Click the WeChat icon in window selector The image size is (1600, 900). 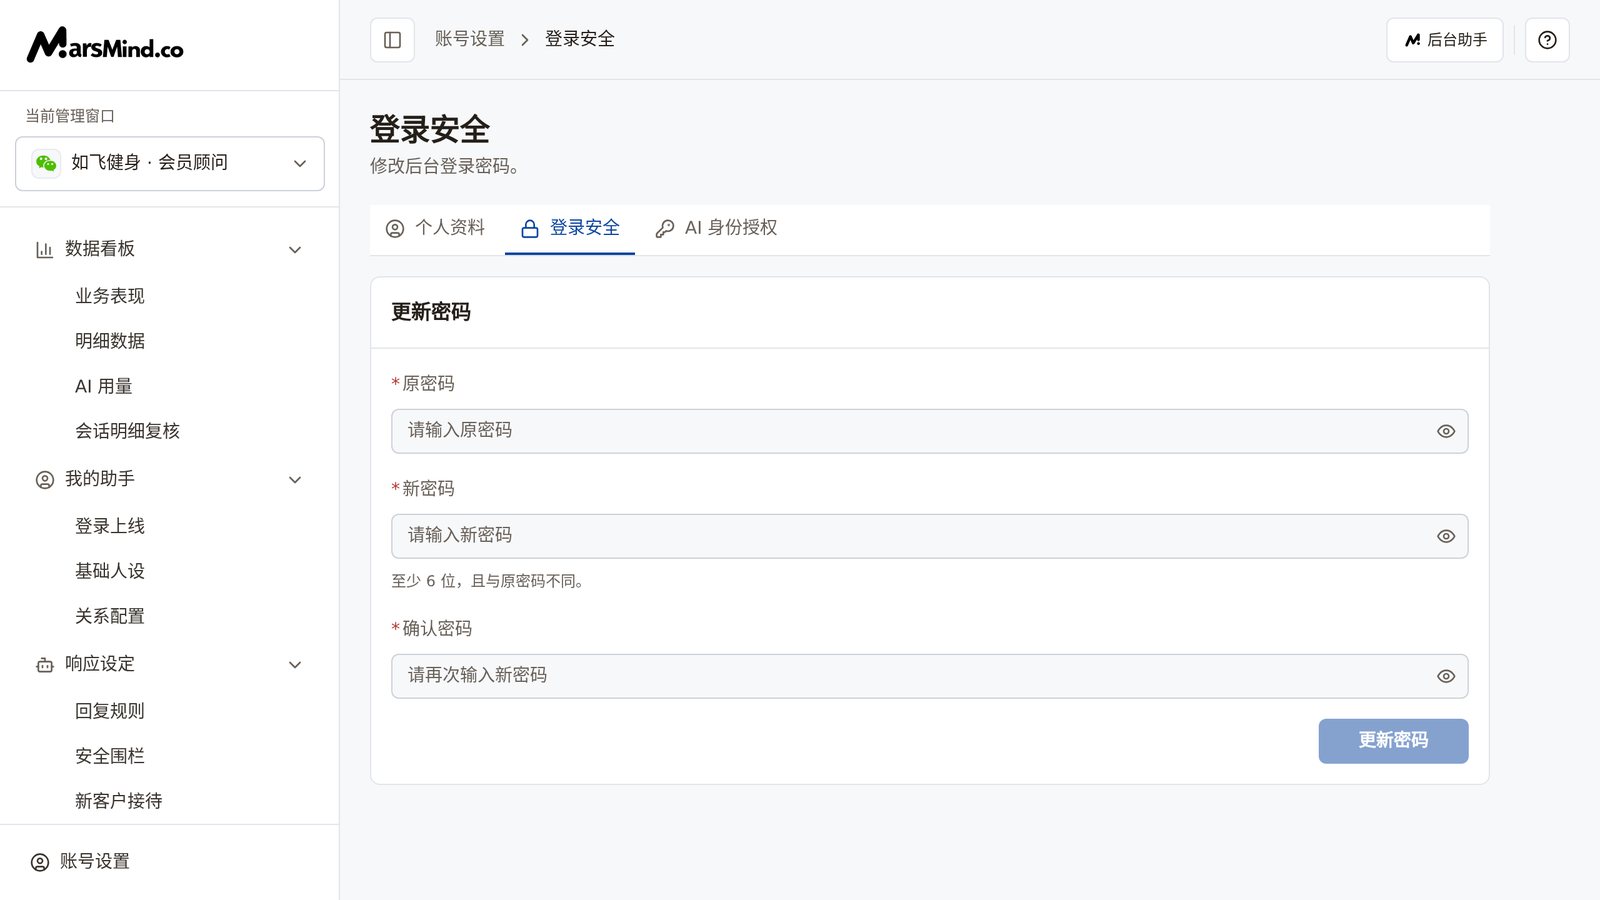(x=46, y=163)
